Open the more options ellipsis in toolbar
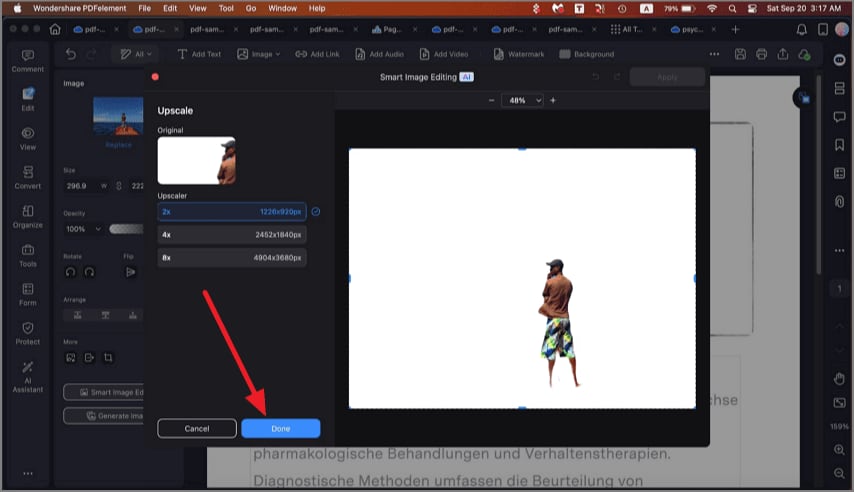Viewport: 854px width, 492px height. click(x=715, y=54)
